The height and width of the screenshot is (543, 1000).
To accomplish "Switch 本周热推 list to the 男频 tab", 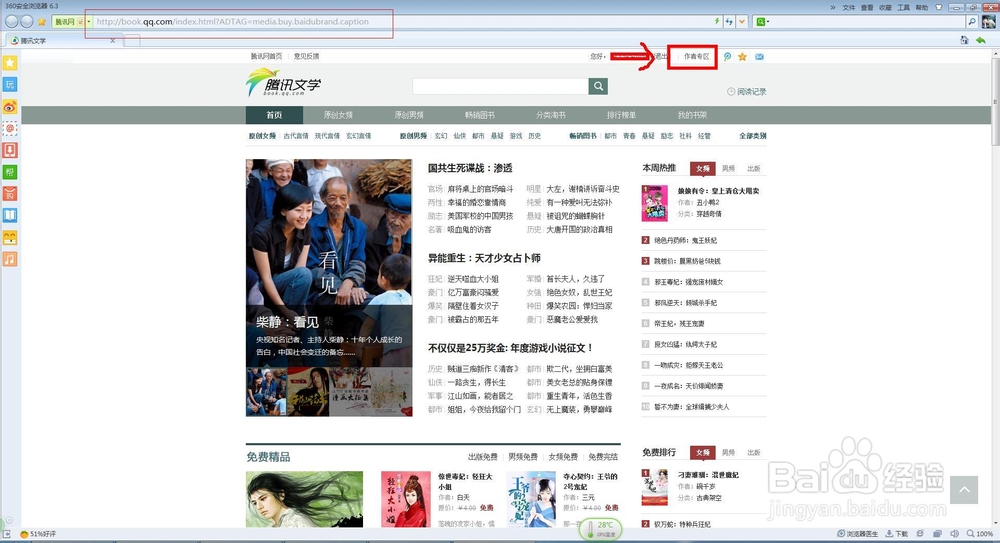I will [728, 168].
